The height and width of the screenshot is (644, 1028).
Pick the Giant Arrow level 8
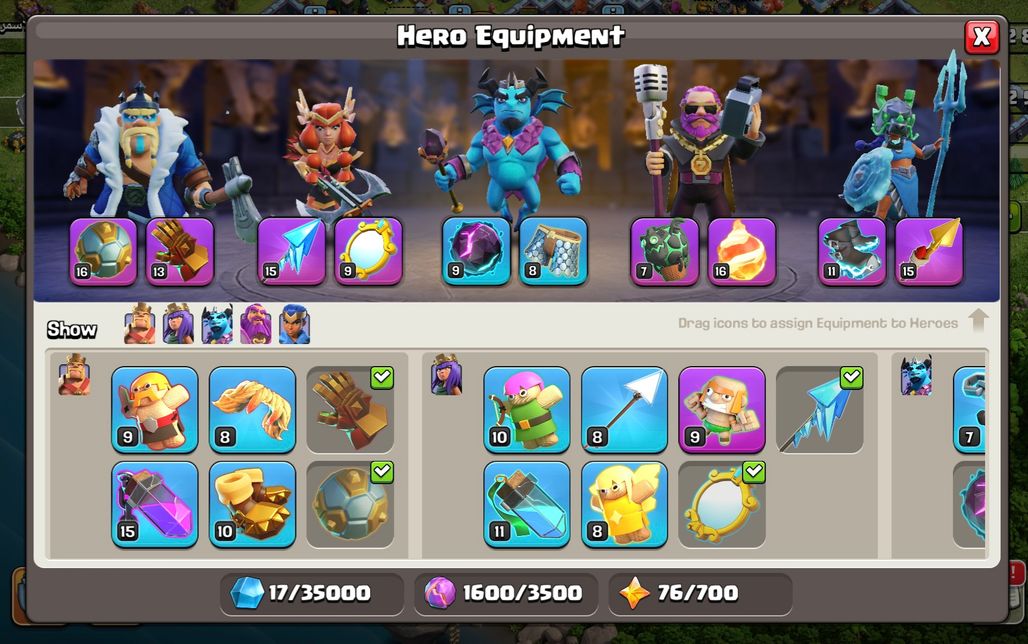point(624,410)
